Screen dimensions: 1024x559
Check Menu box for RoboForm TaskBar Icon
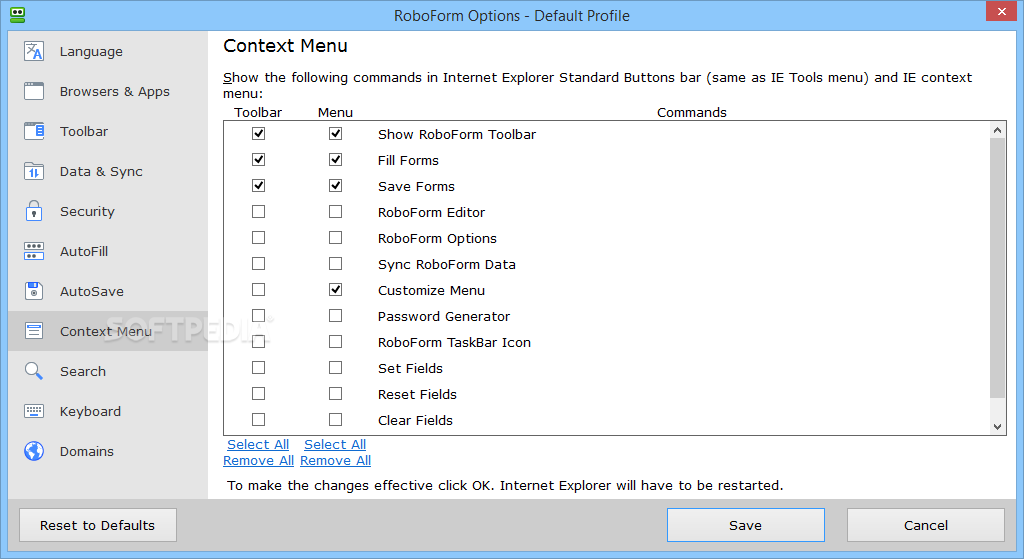[335, 342]
